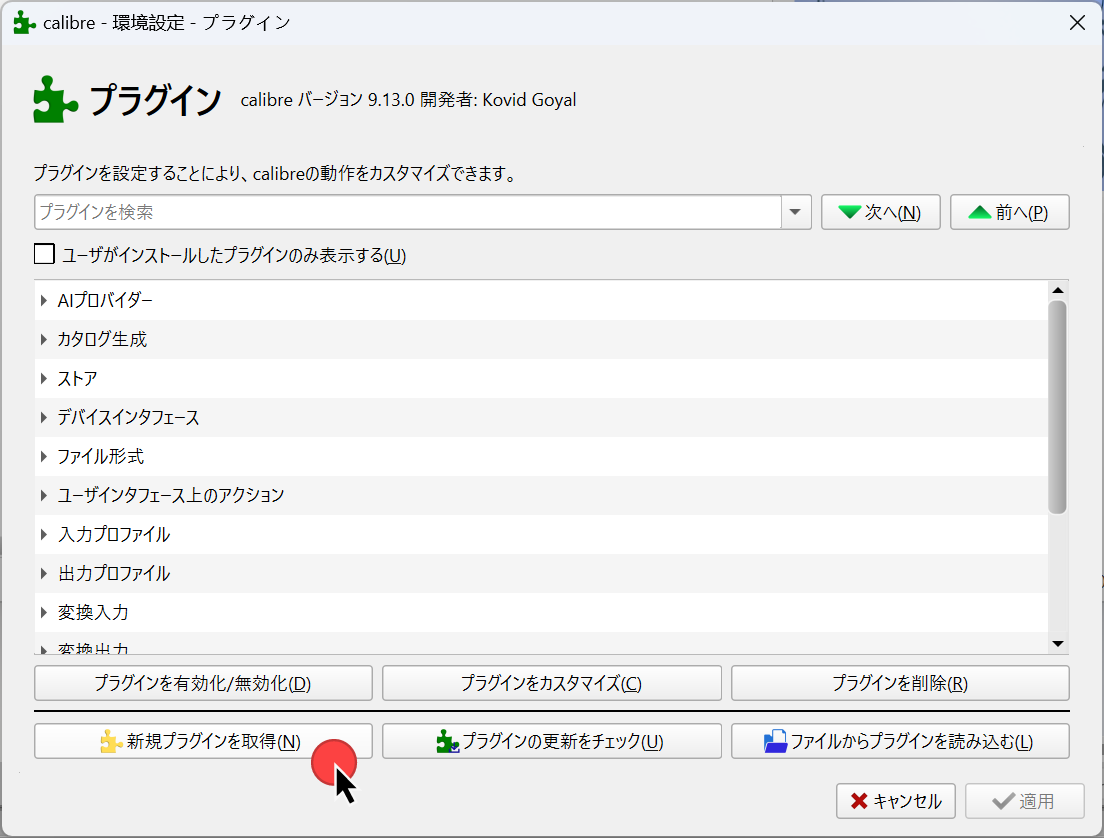Cancel the dialog with キャンセル
The image size is (1104, 838).
tap(896, 801)
